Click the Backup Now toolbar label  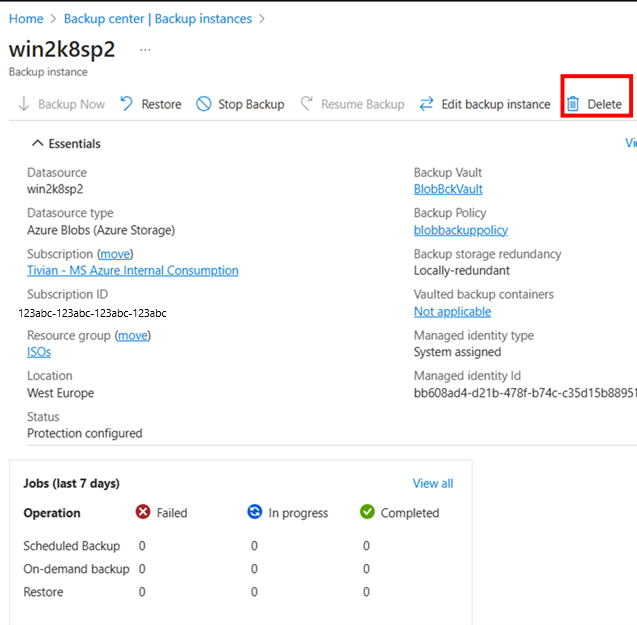point(72,104)
